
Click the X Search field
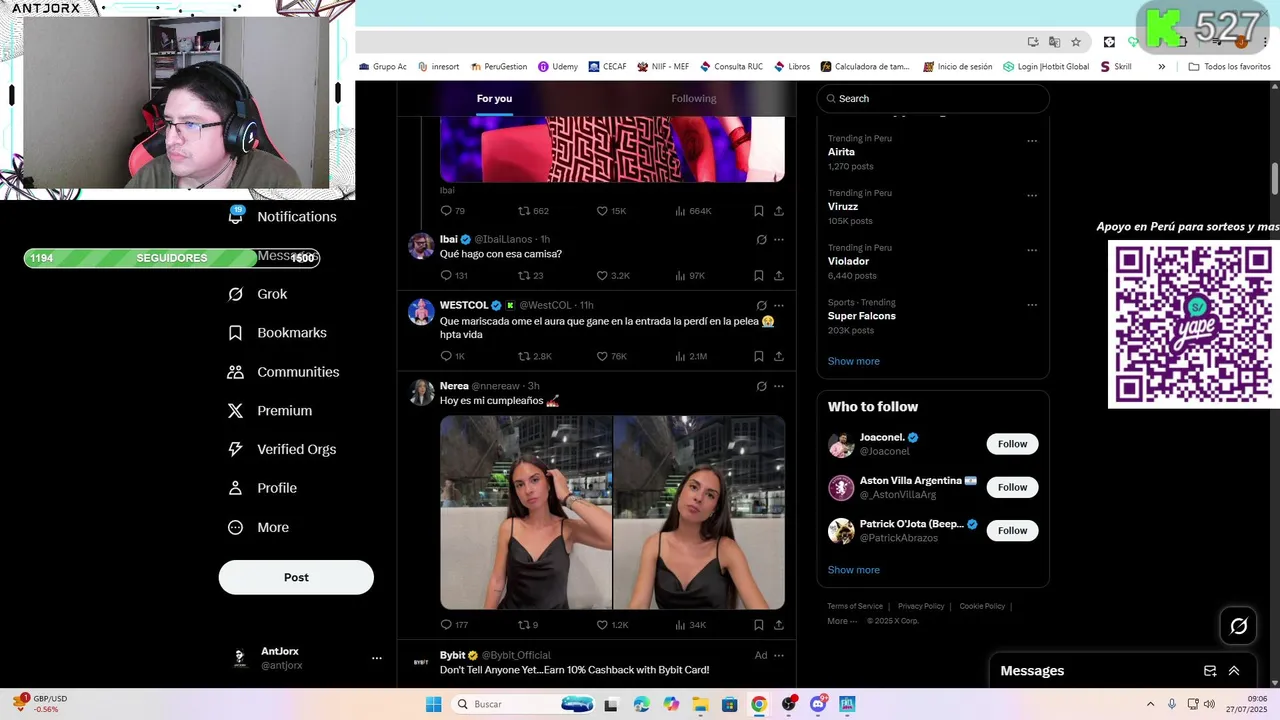(933, 98)
